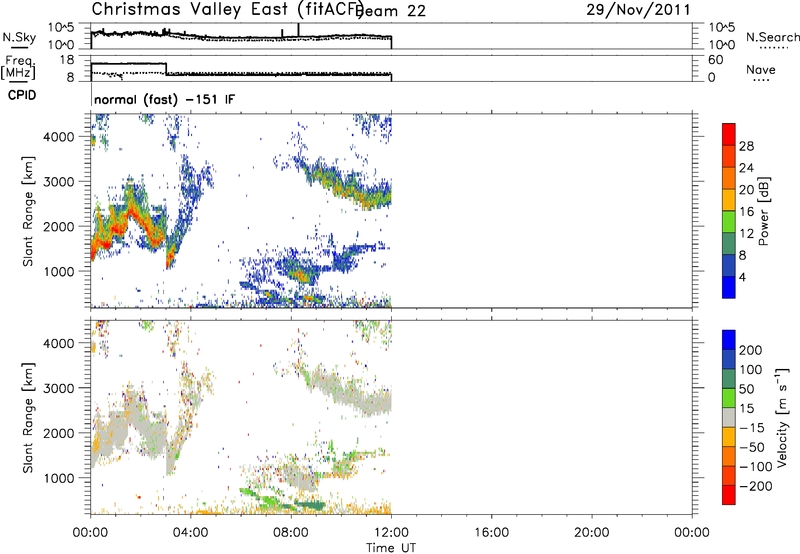
Task: Click the 'Nave' legend label
Action: pyautogui.click(x=760, y=70)
